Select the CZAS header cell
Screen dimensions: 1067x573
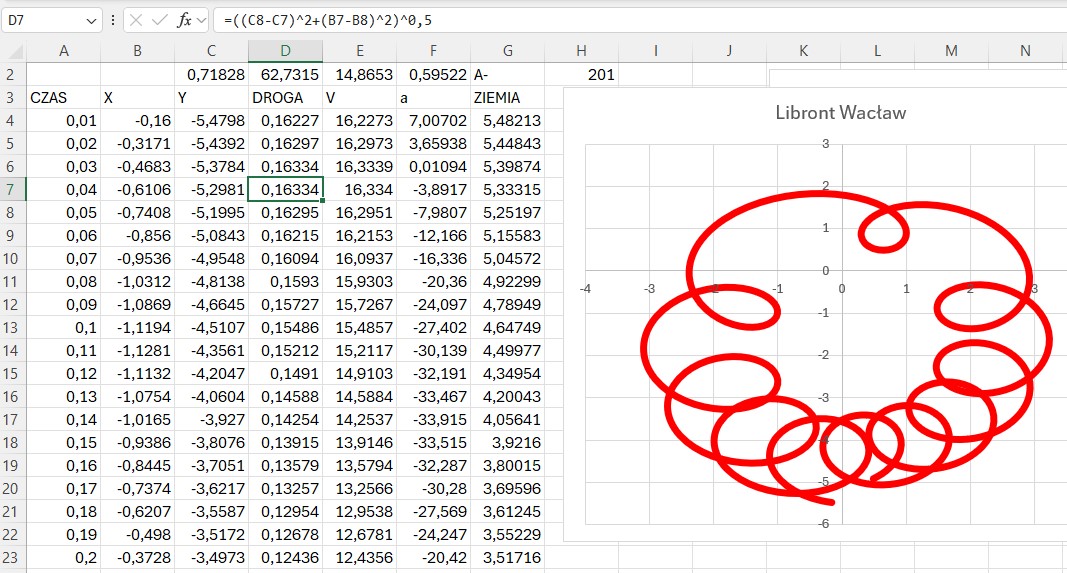tap(64, 98)
